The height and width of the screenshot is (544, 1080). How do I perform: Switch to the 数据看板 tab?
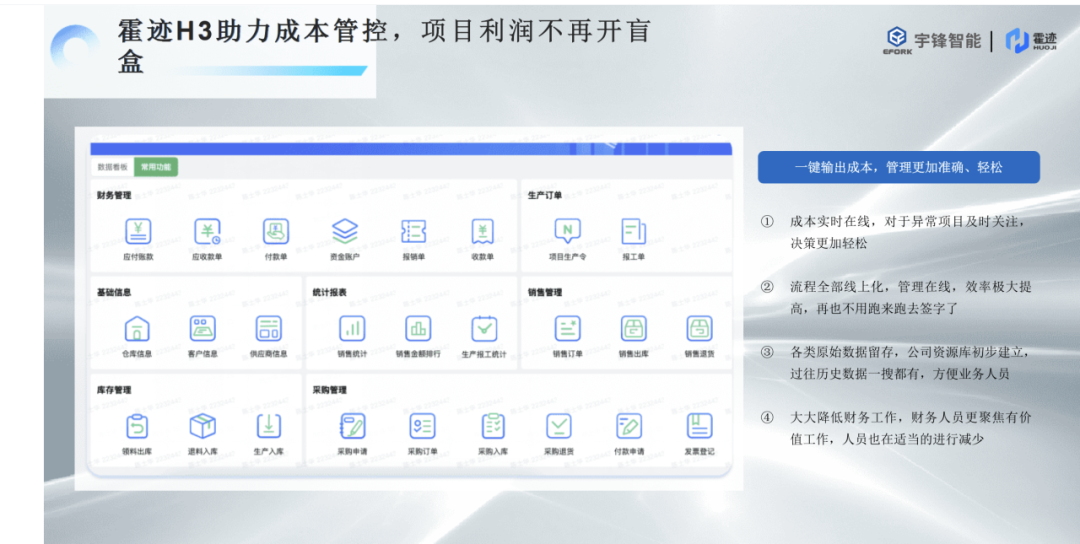point(112,167)
